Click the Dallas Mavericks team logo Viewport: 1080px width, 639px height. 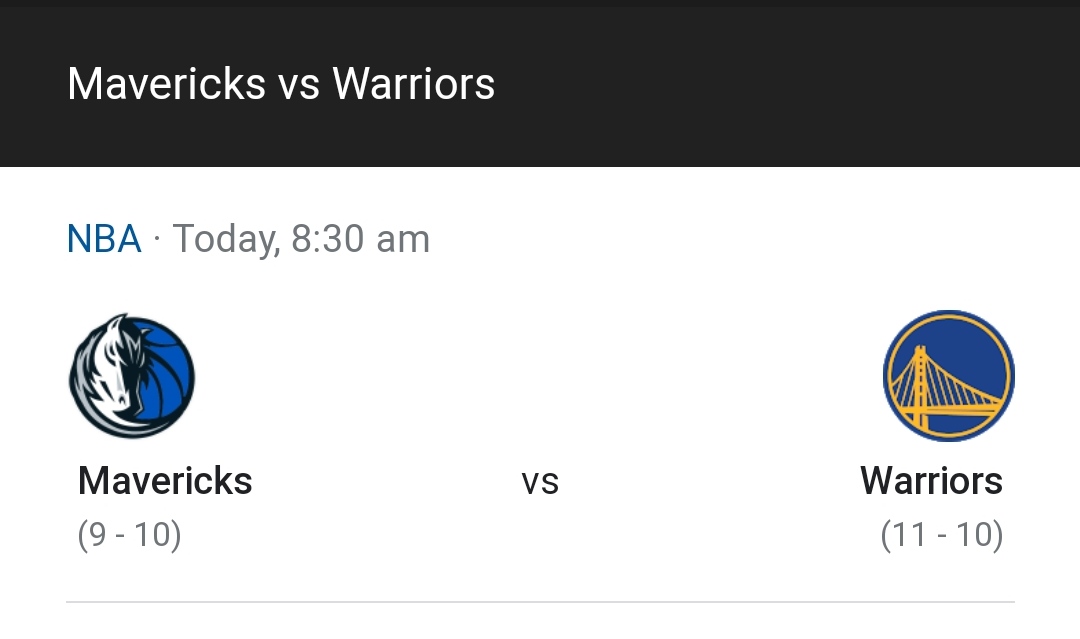click(132, 376)
